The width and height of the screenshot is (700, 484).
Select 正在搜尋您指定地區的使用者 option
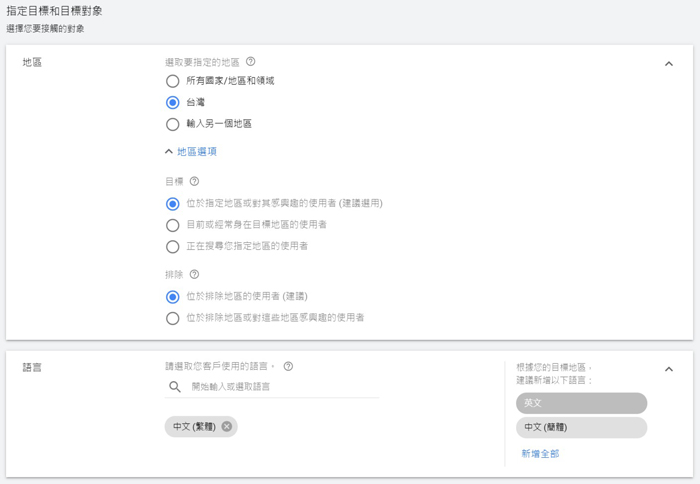click(x=173, y=246)
